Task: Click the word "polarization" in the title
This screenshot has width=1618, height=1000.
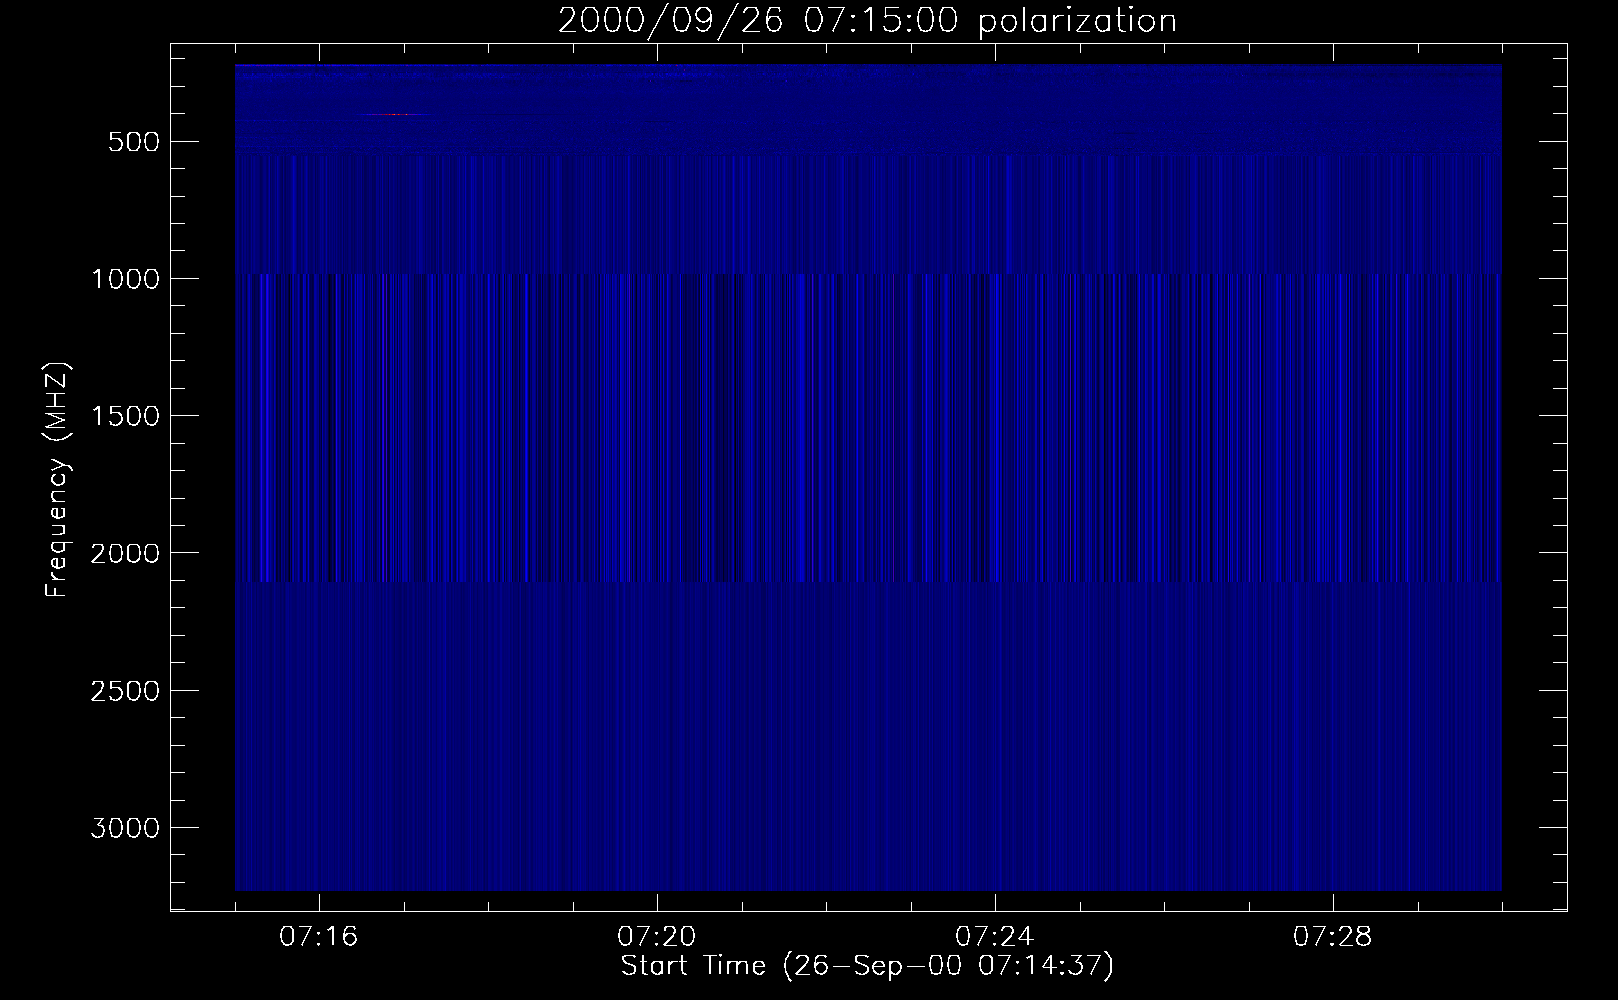Action: (x=1077, y=21)
